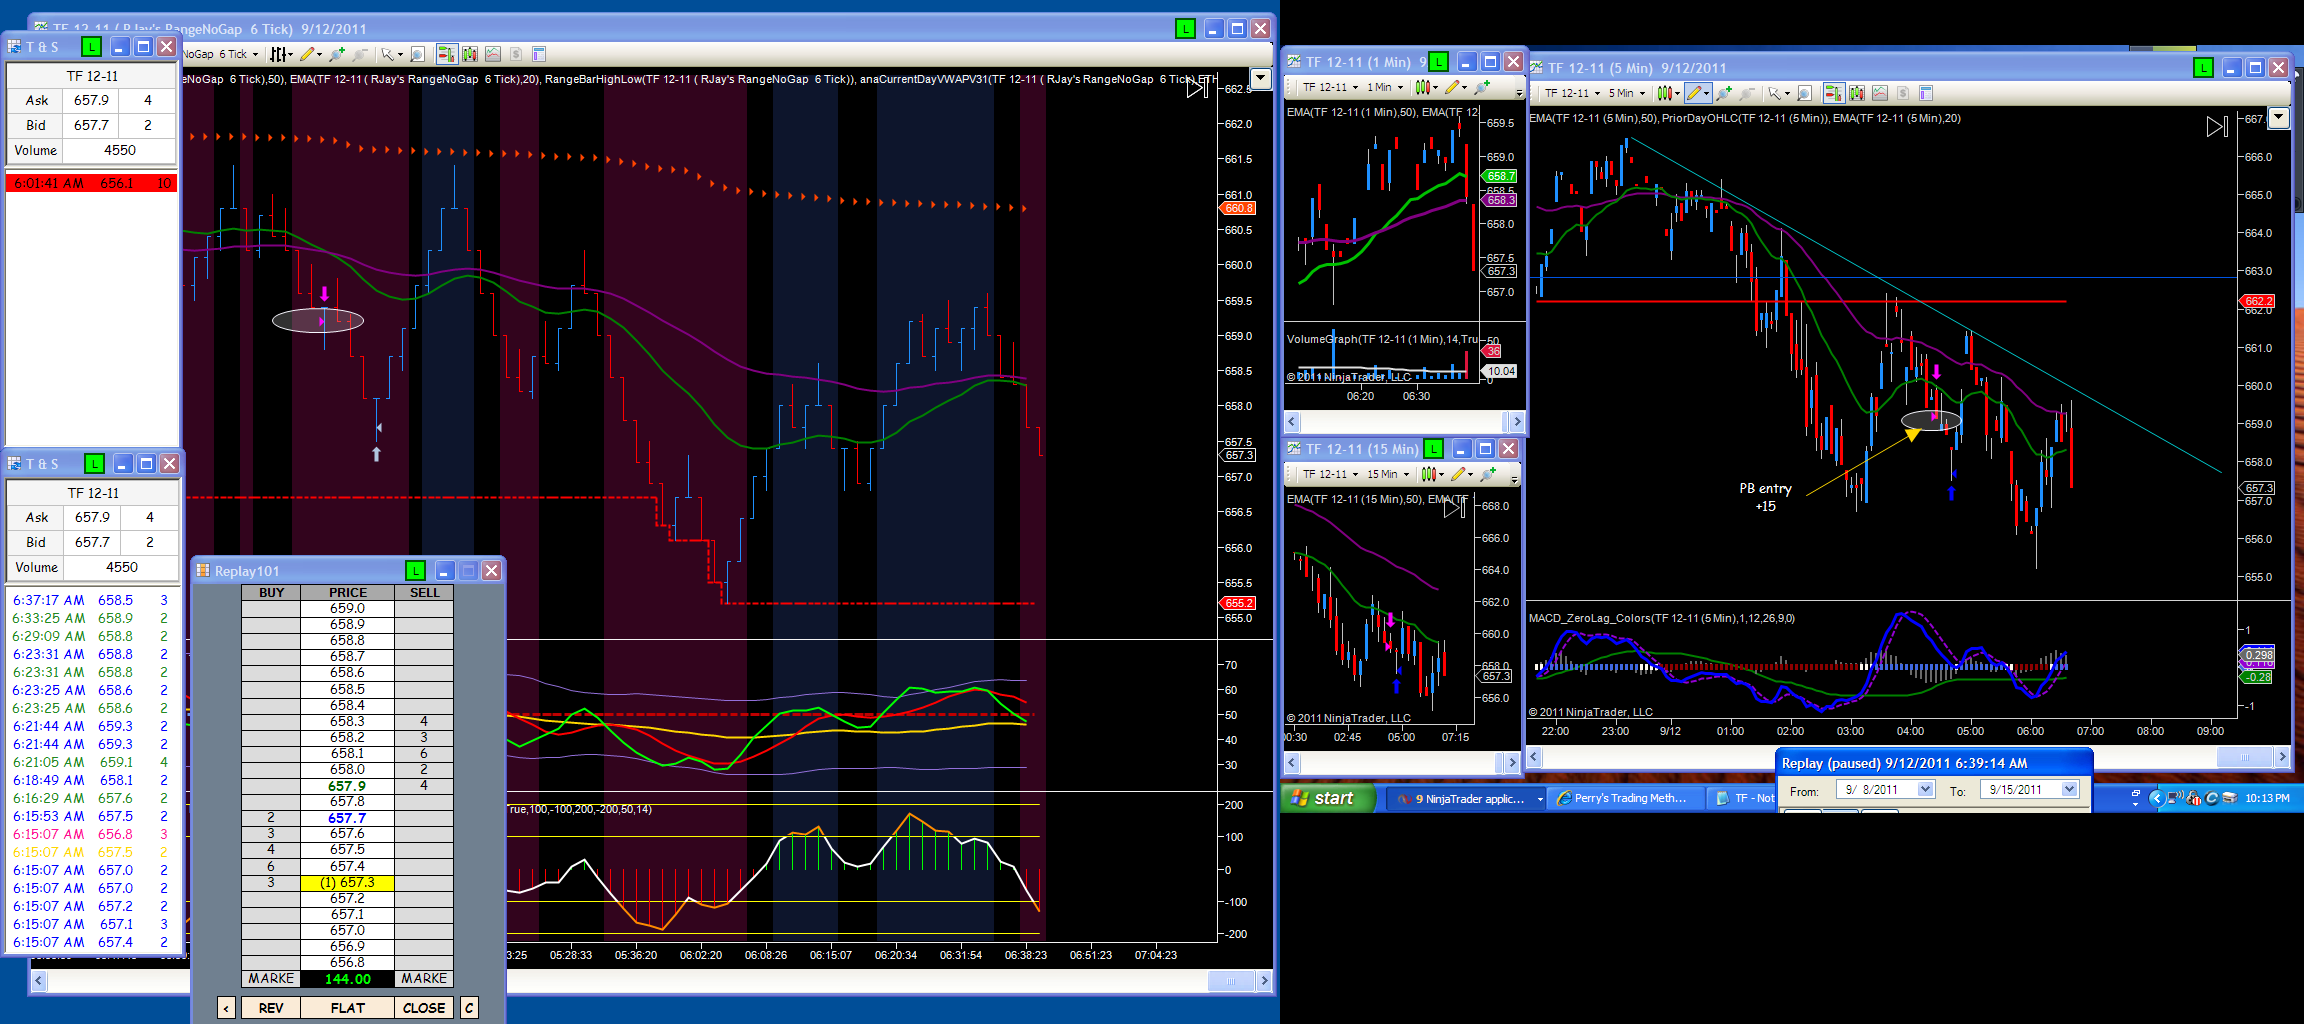
Task: Open Windows Start menu
Action: [1326, 798]
